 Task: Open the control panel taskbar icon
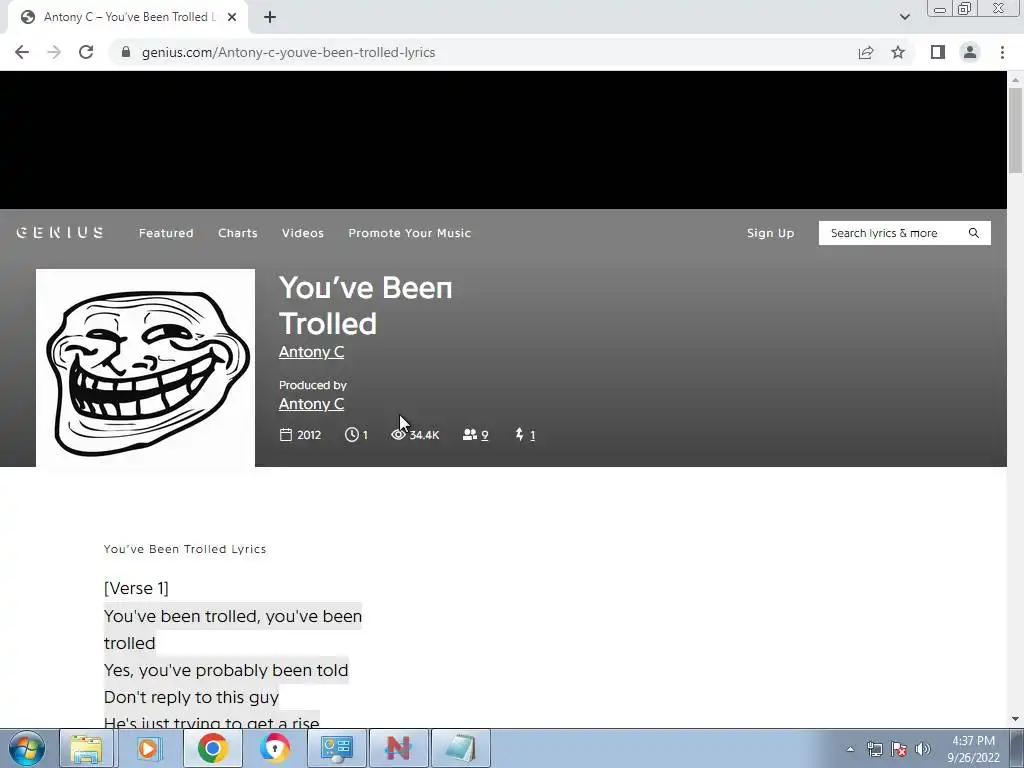(337, 748)
